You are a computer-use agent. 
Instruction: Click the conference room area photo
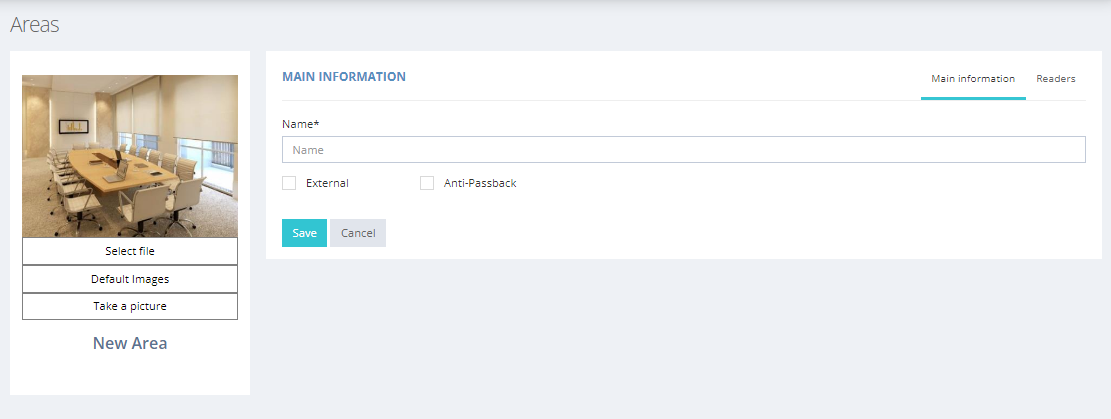click(130, 156)
